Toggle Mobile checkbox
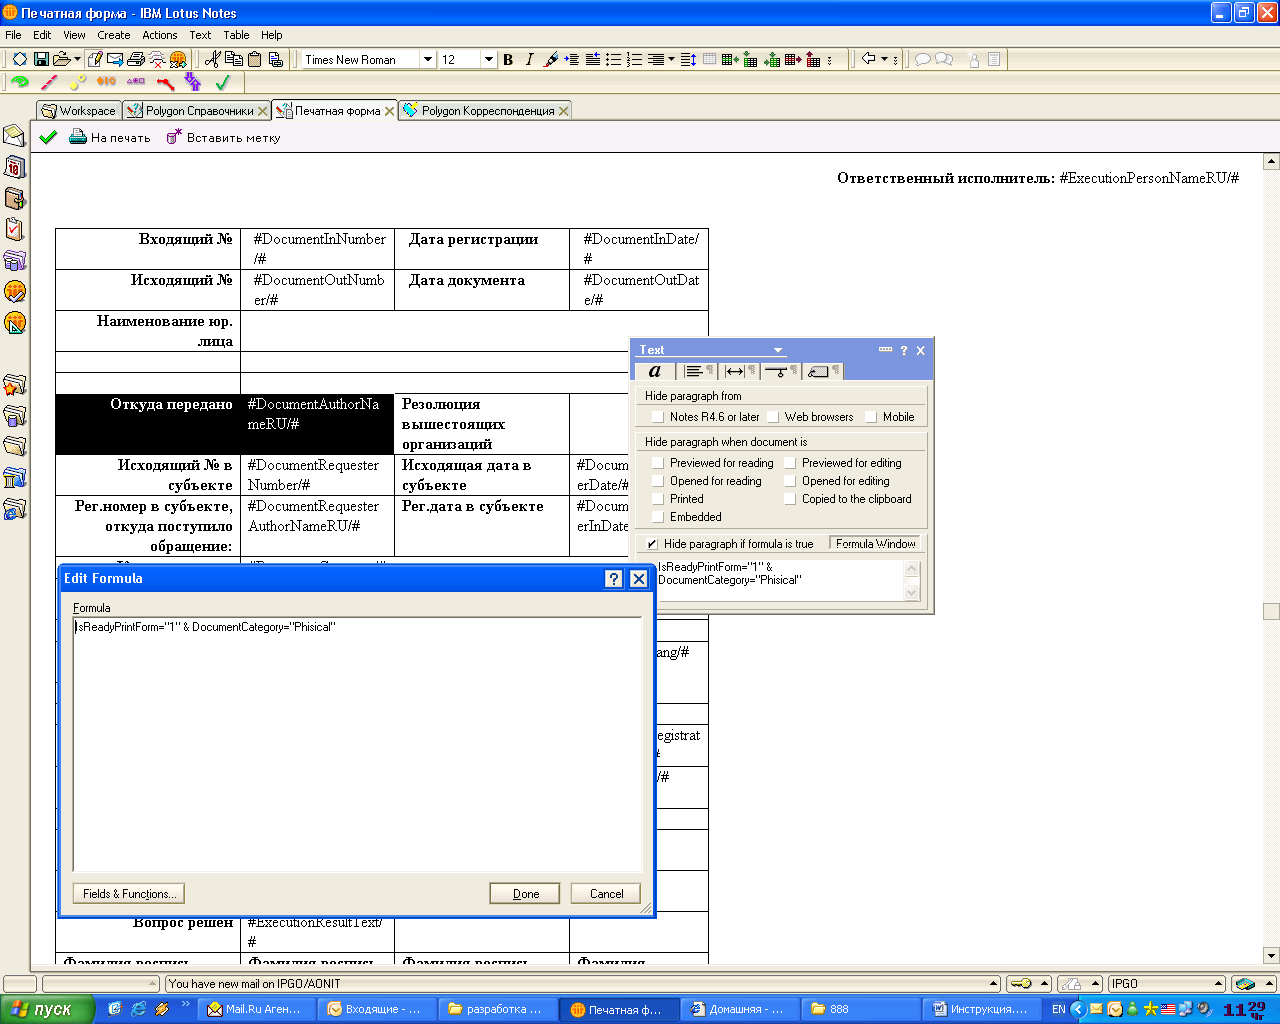The width and height of the screenshot is (1280, 1024). tap(870, 417)
